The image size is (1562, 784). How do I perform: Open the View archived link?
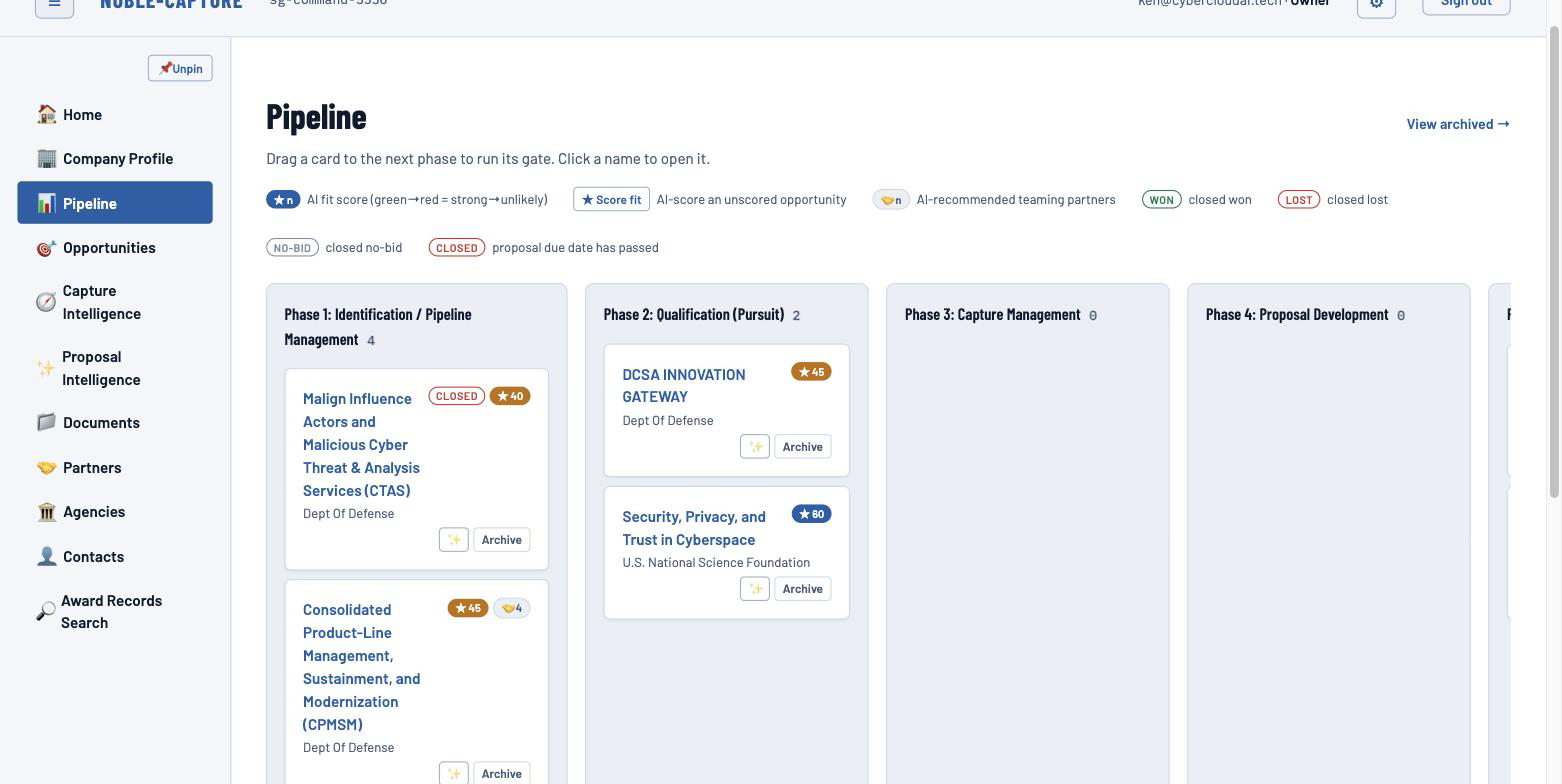pos(1458,124)
